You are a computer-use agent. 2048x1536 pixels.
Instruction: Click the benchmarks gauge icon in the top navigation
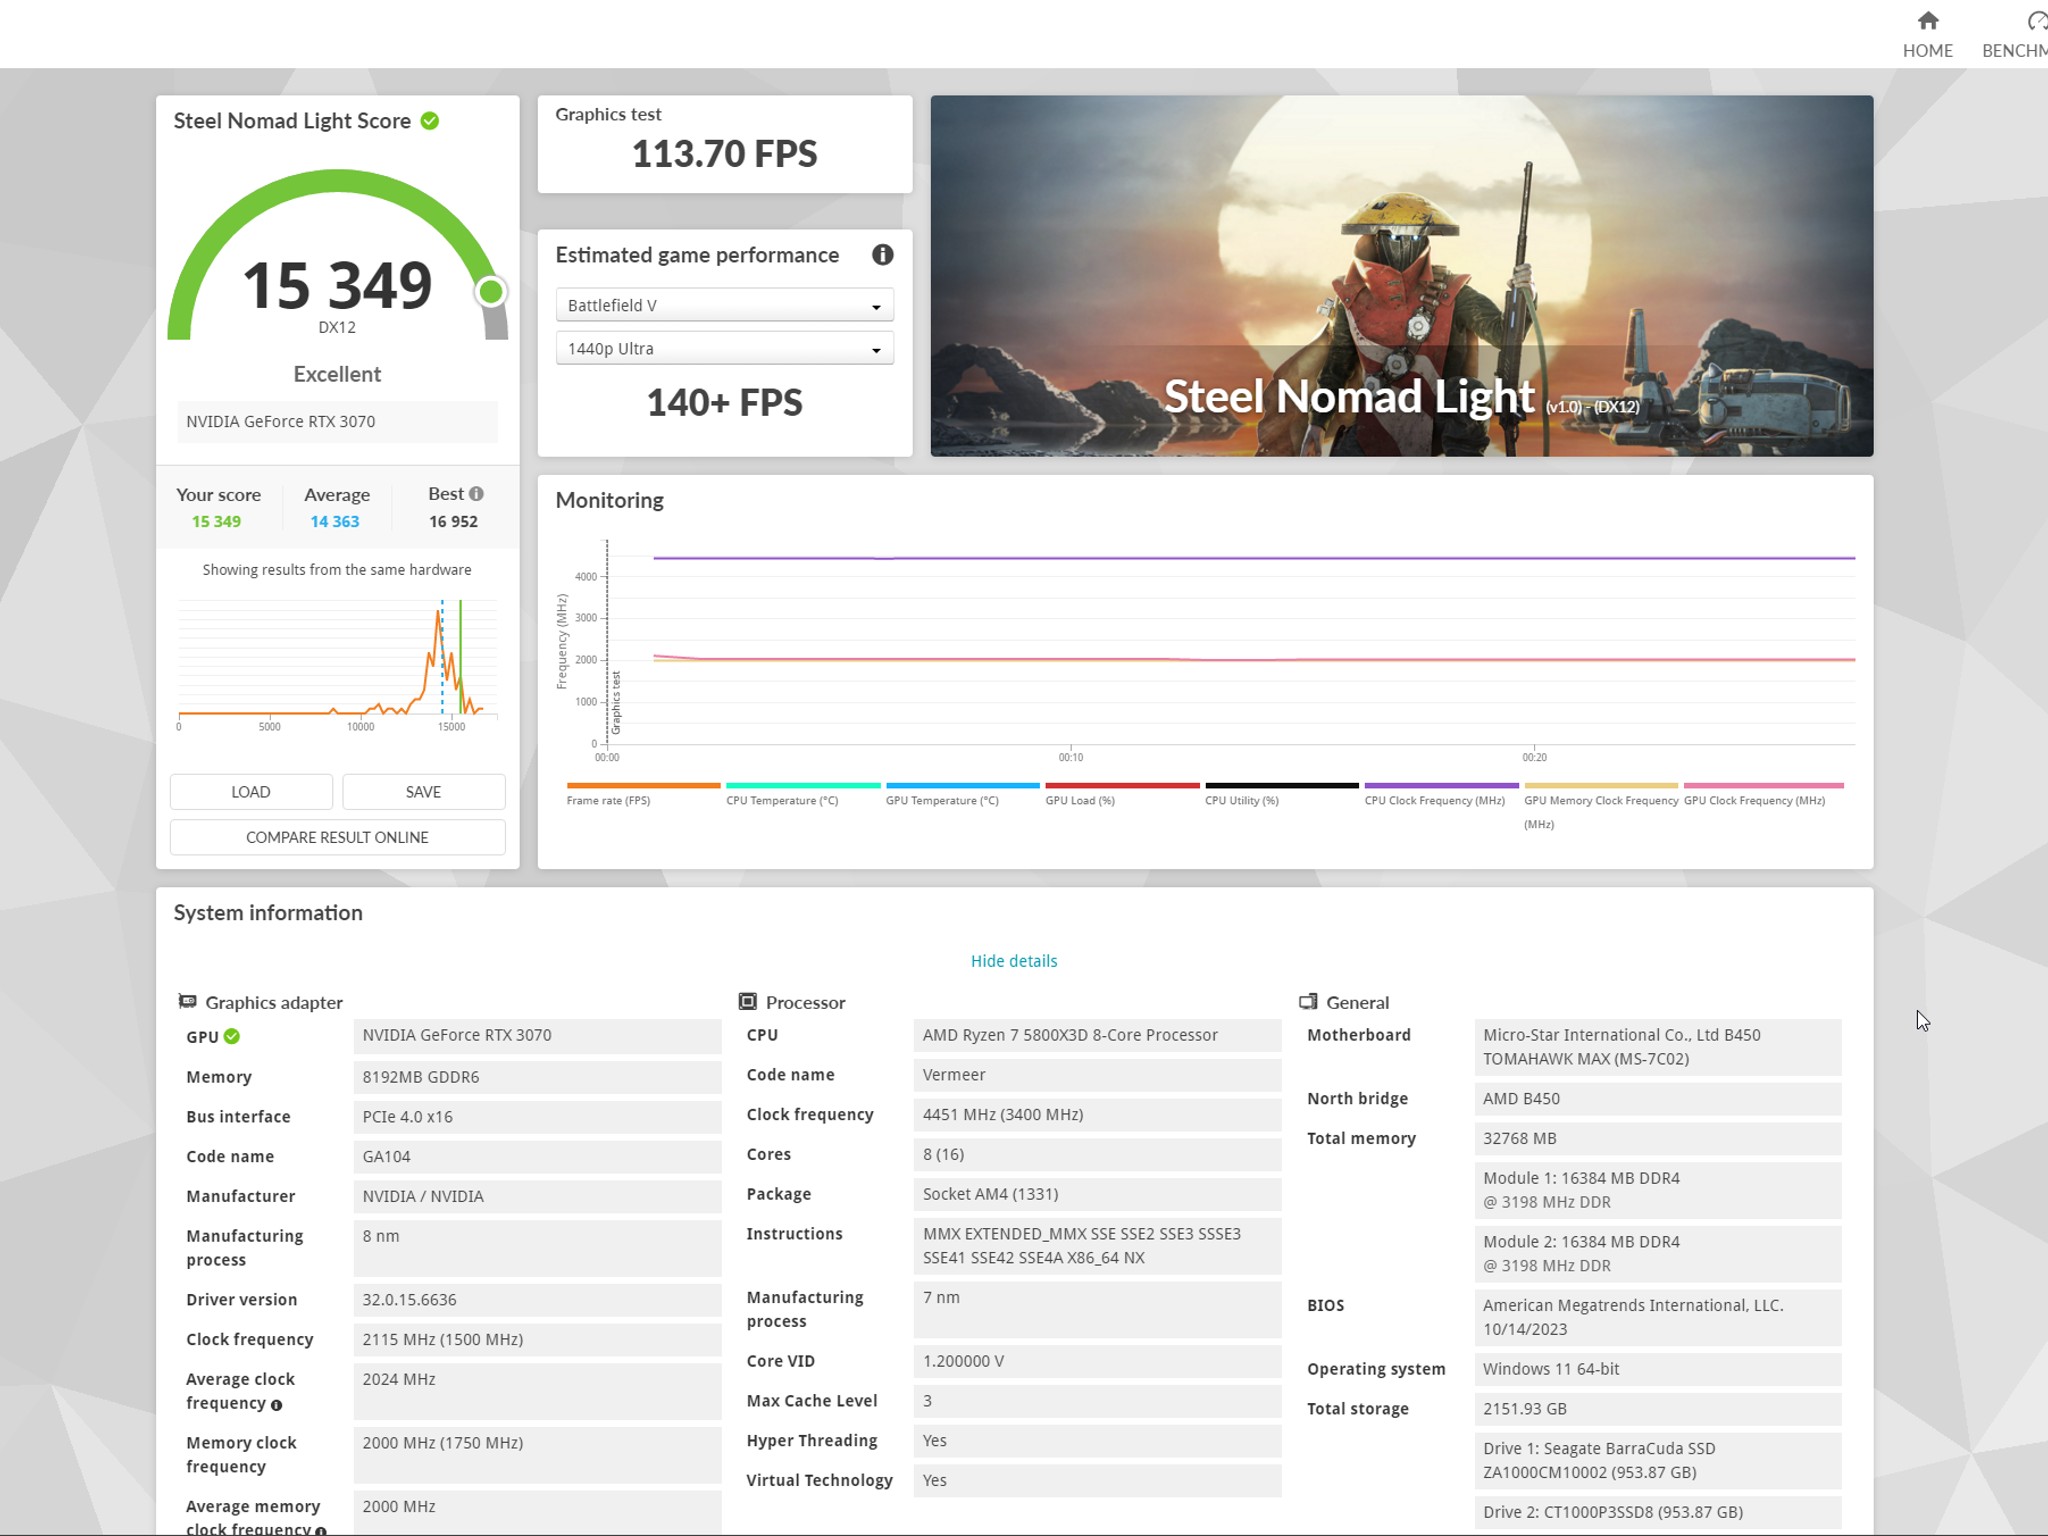(2037, 20)
